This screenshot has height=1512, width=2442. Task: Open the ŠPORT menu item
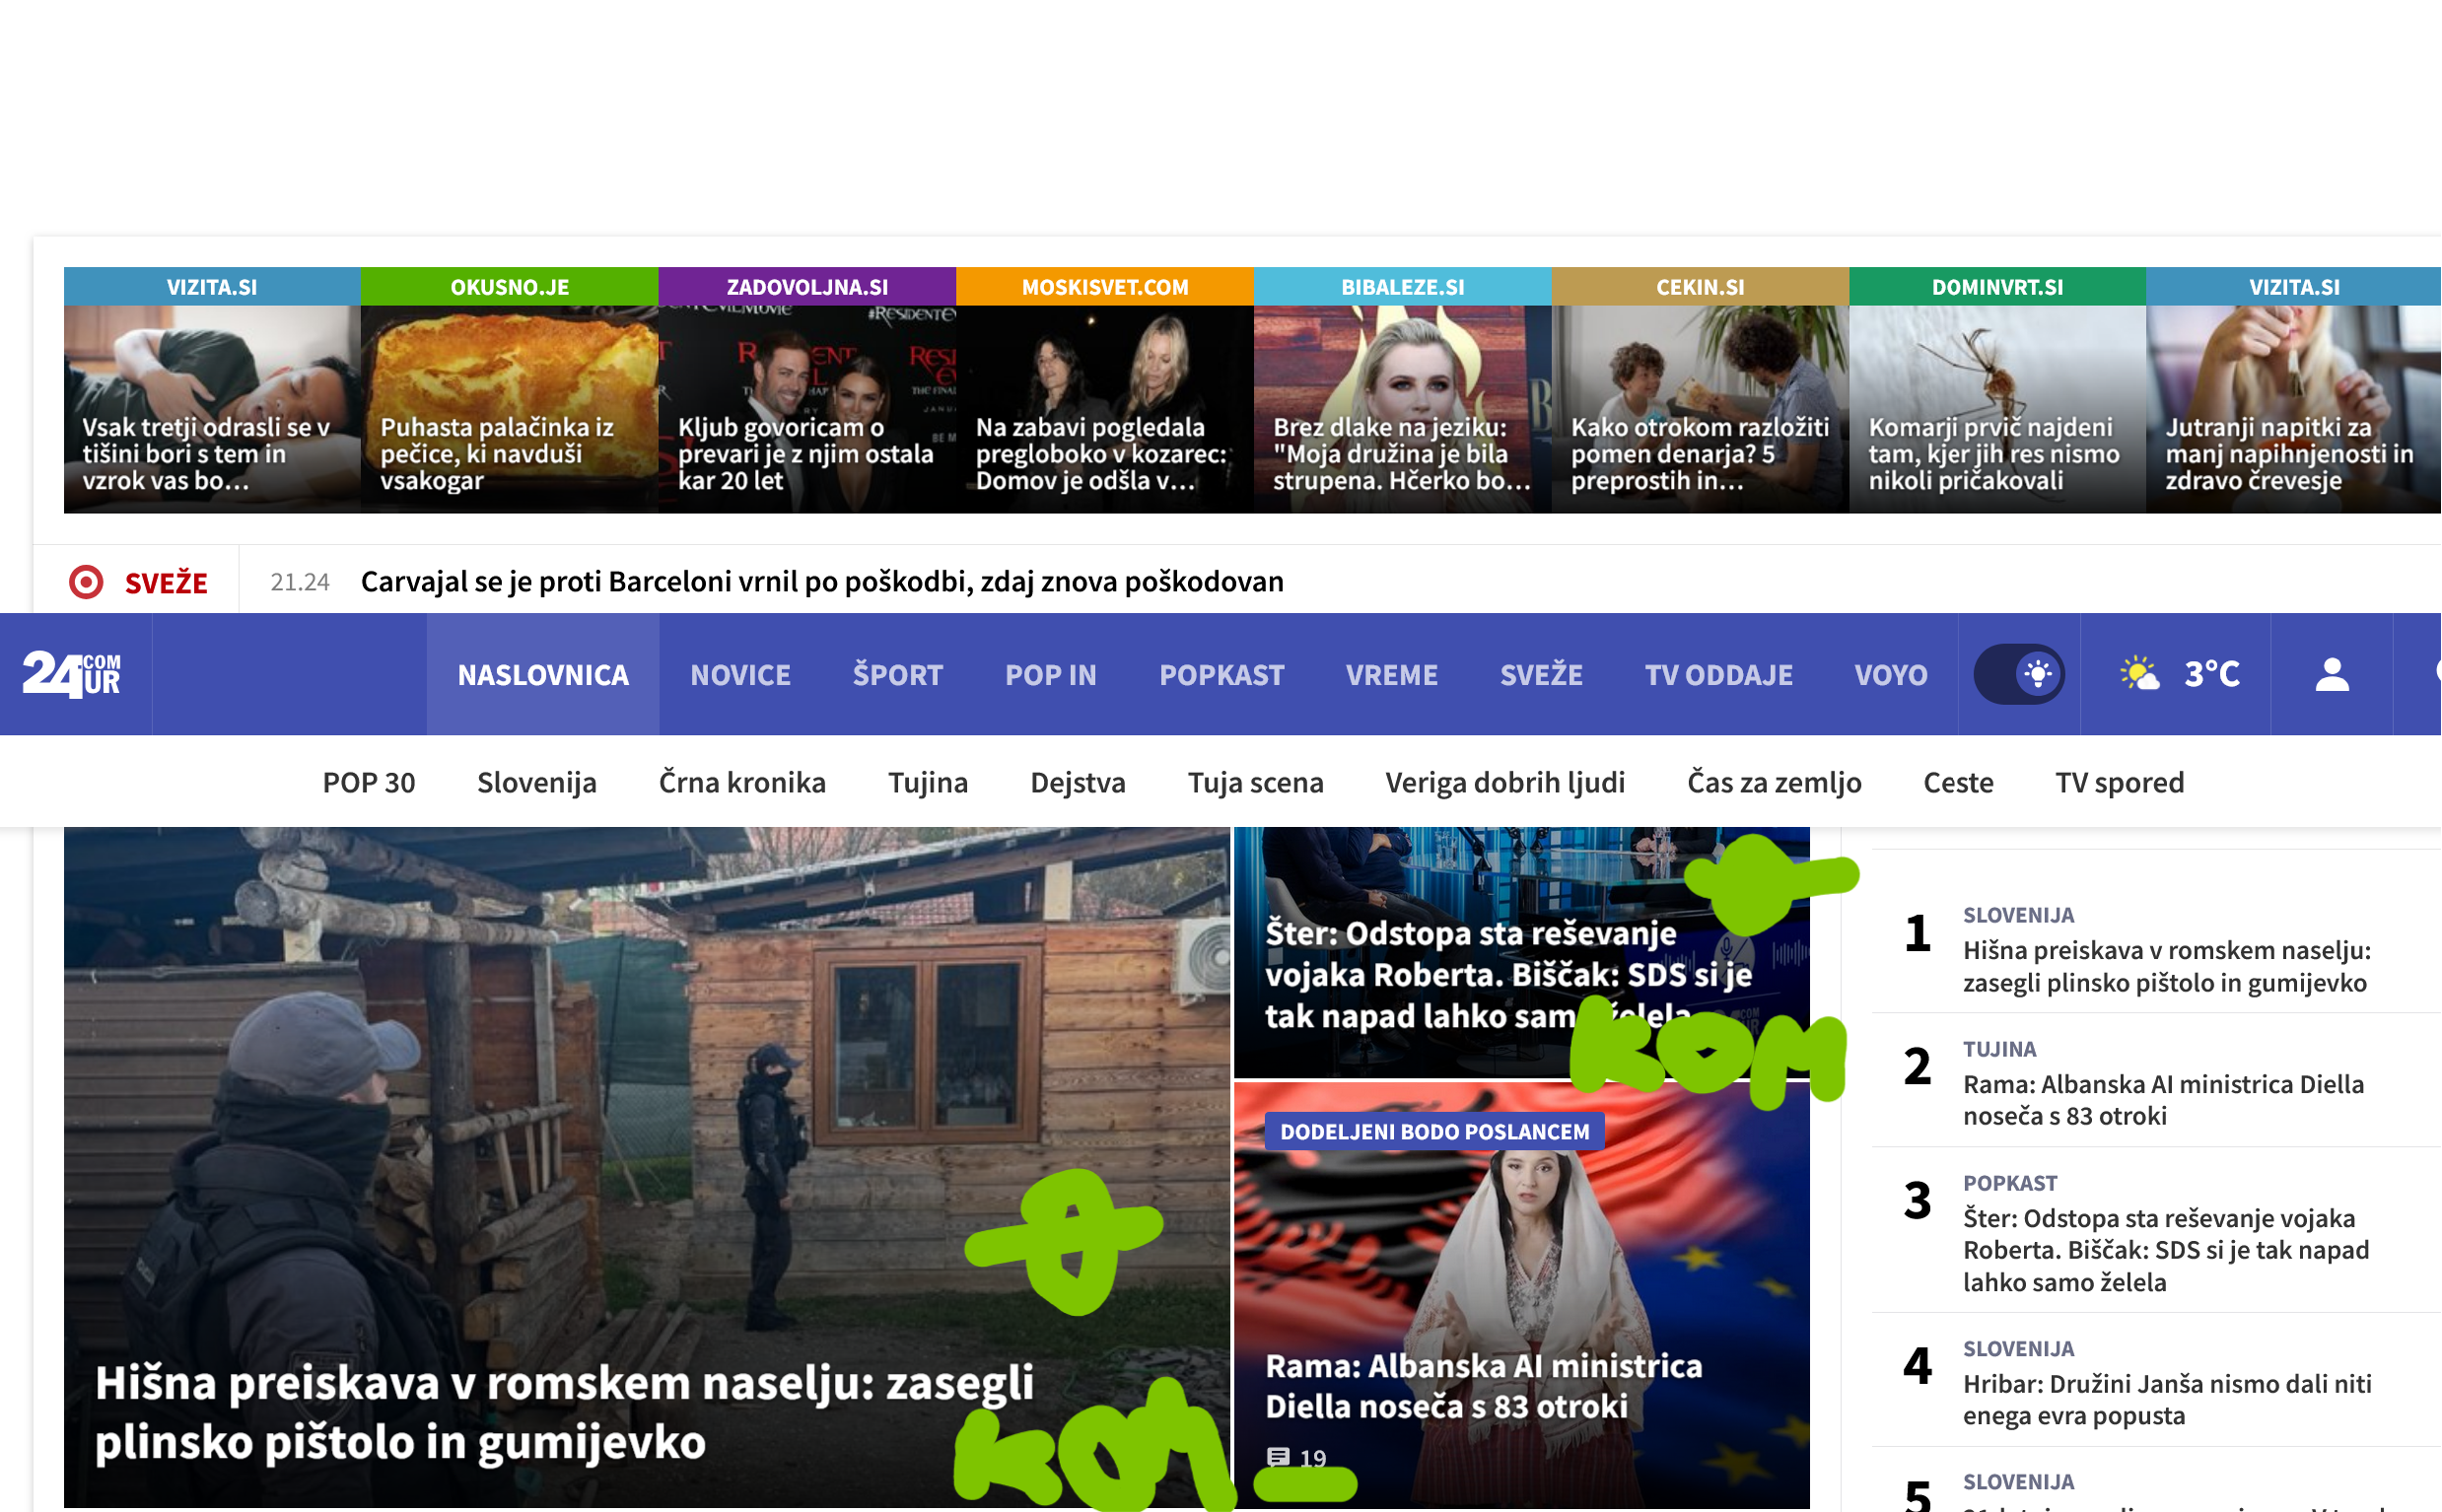point(897,675)
